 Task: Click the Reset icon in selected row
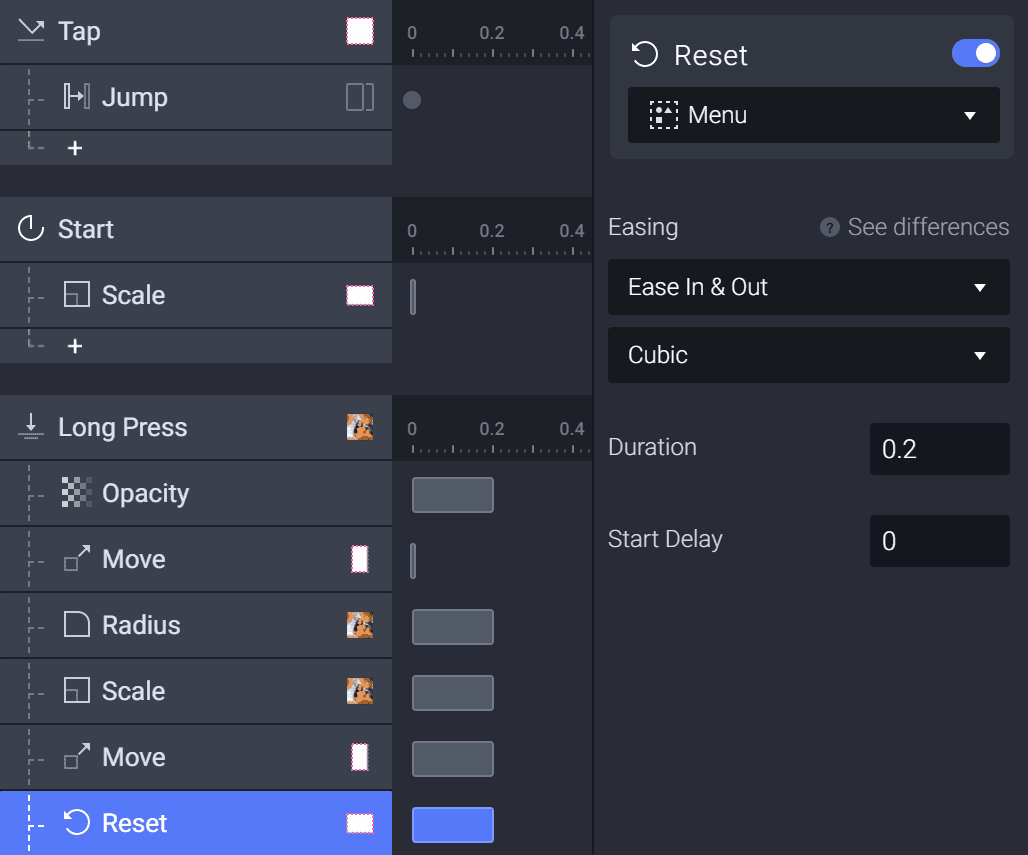tap(77, 822)
